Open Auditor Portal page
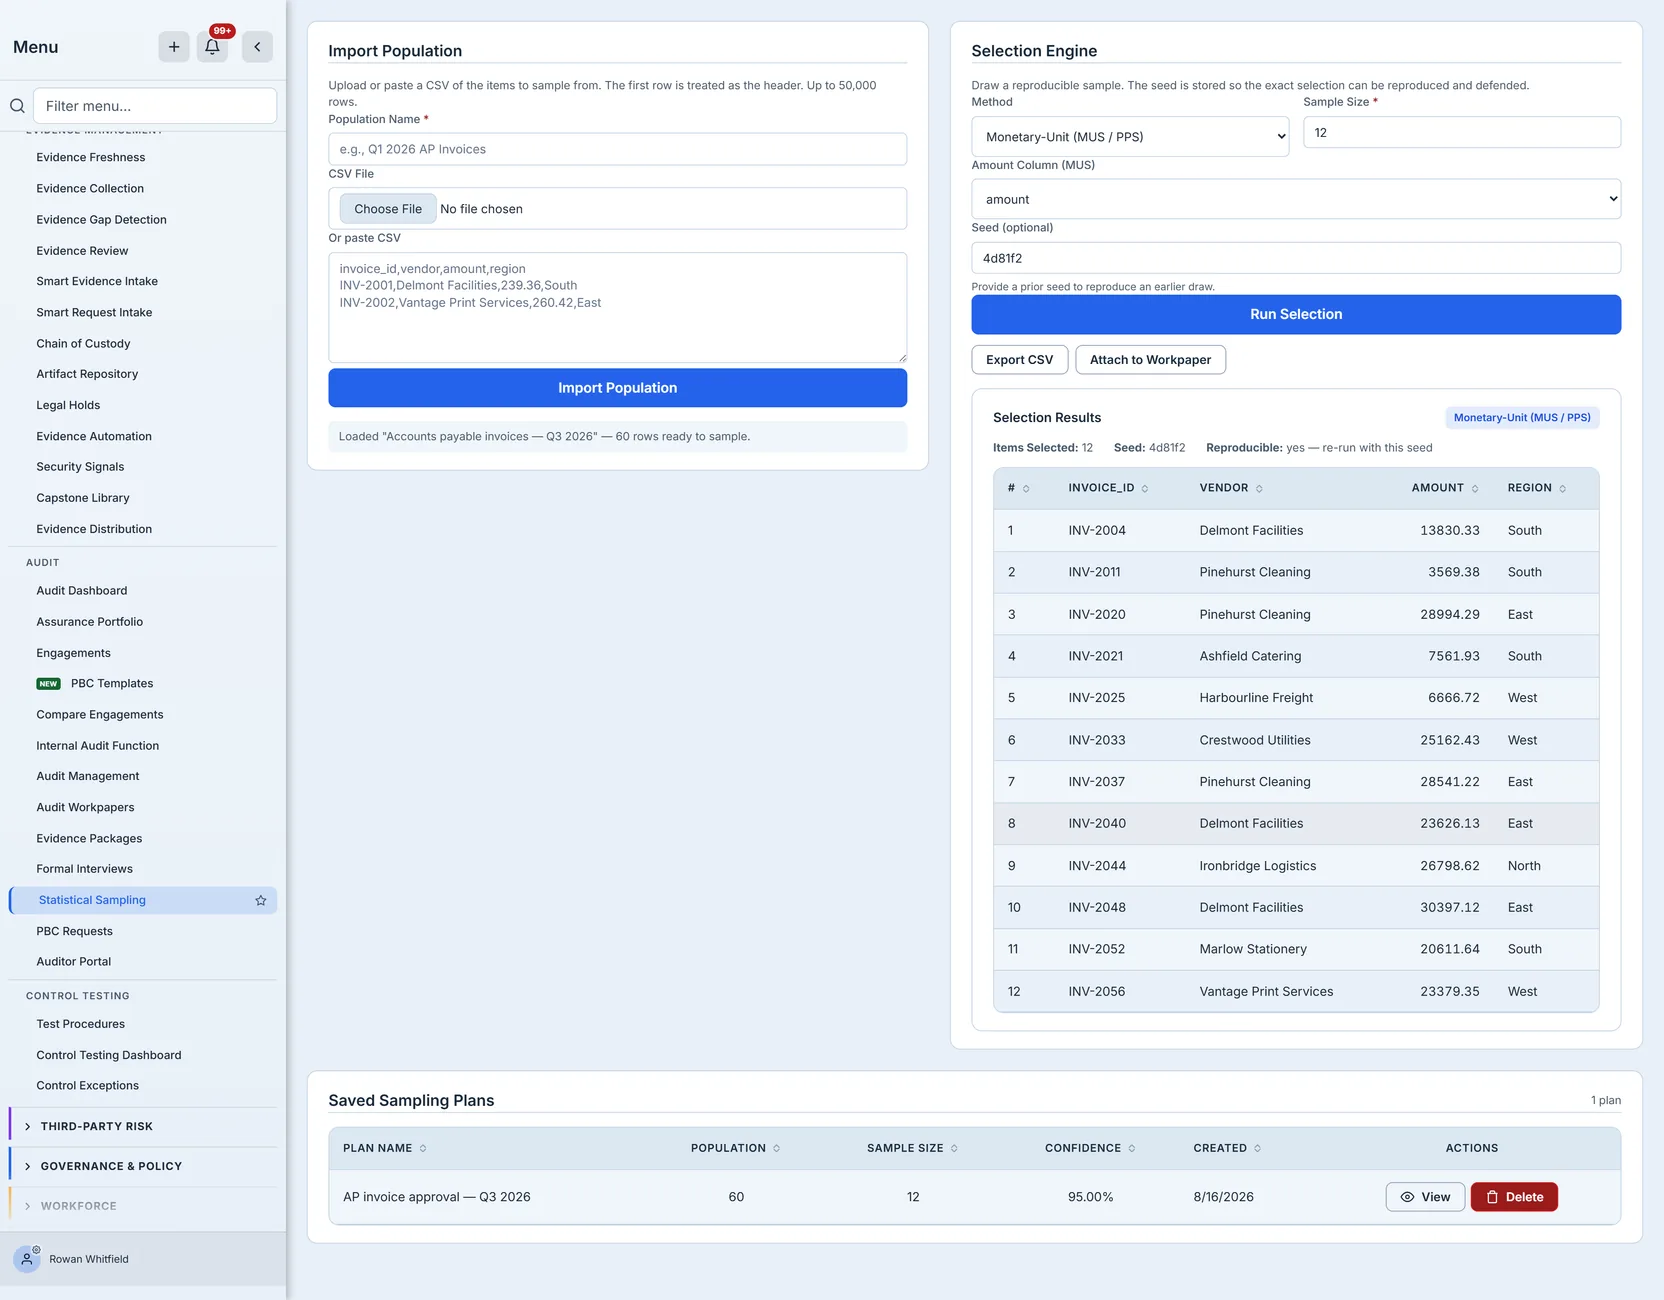Screen dimensions: 1664x1300 [x=74, y=962]
